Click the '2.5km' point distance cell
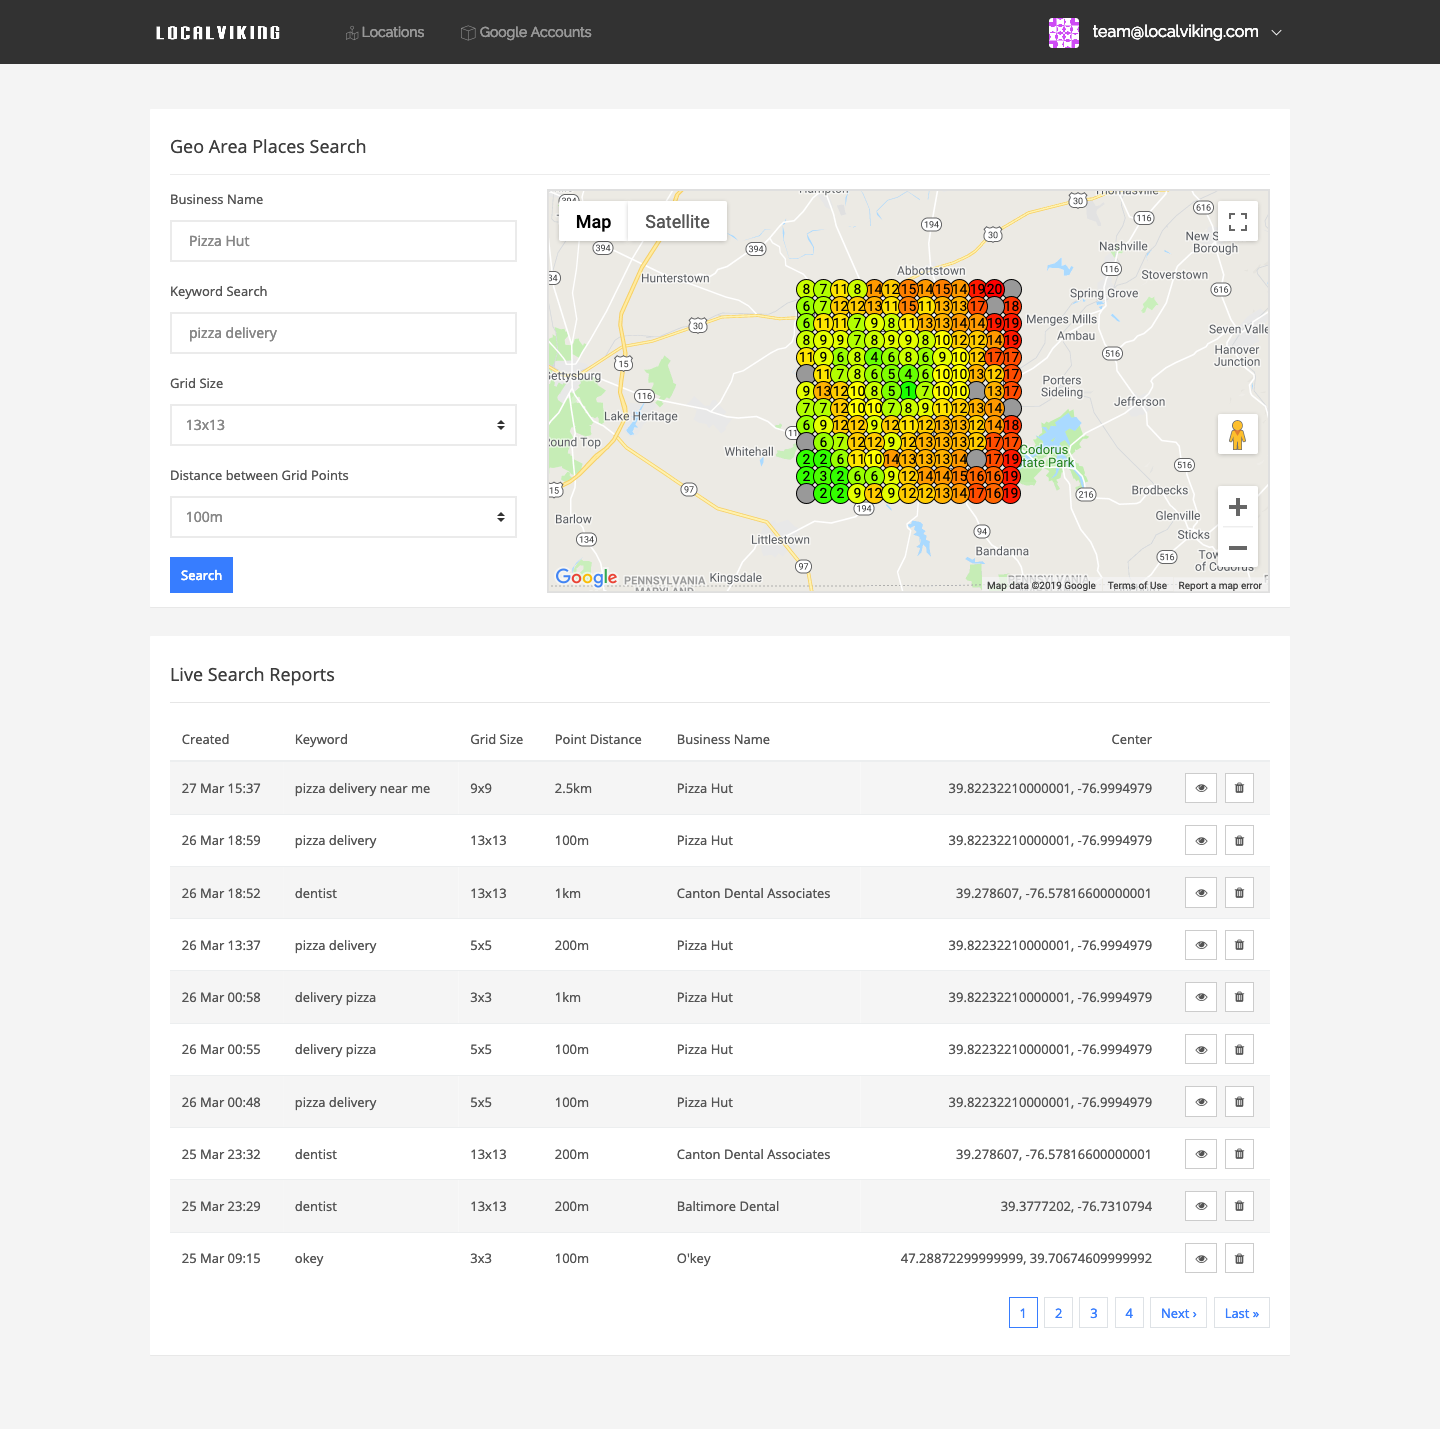Image resolution: width=1440 pixels, height=1429 pixels. point(573,788)
